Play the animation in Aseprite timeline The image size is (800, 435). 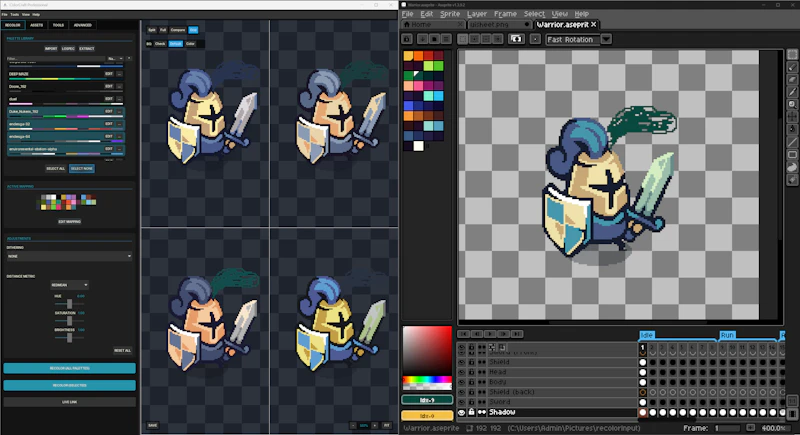click(490, 334)
